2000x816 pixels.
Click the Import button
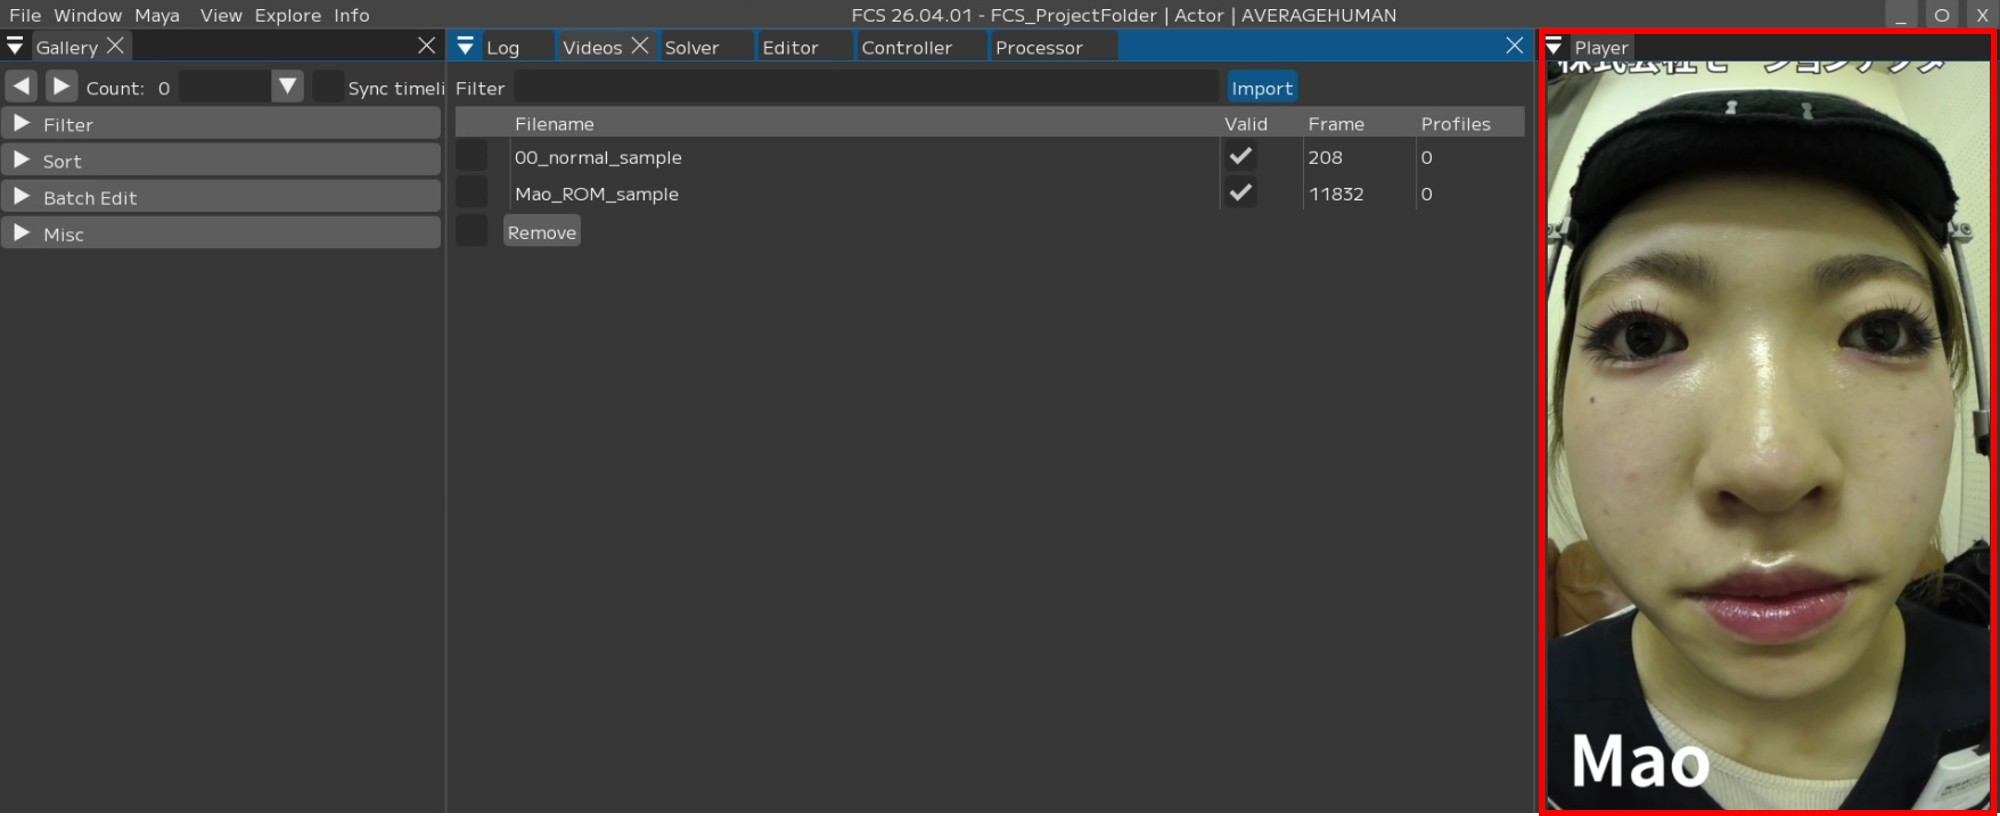[1261, 88]
